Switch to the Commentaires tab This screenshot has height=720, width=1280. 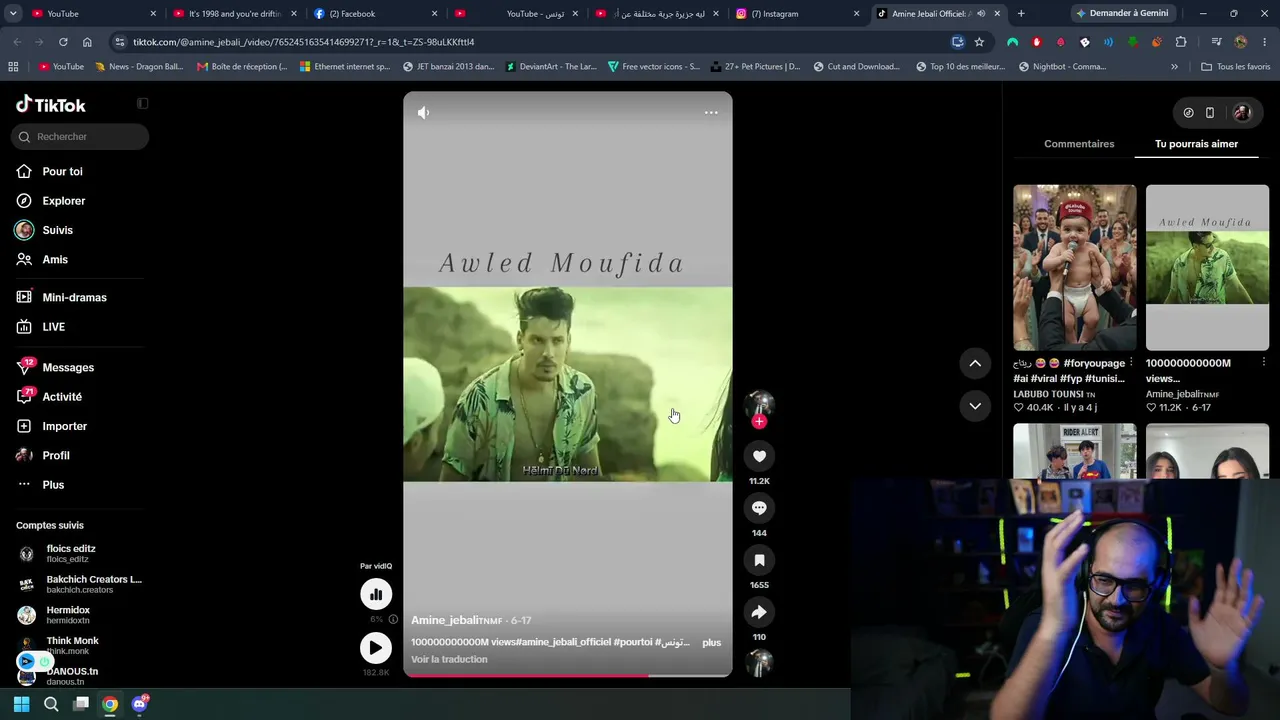(1079, 144)
